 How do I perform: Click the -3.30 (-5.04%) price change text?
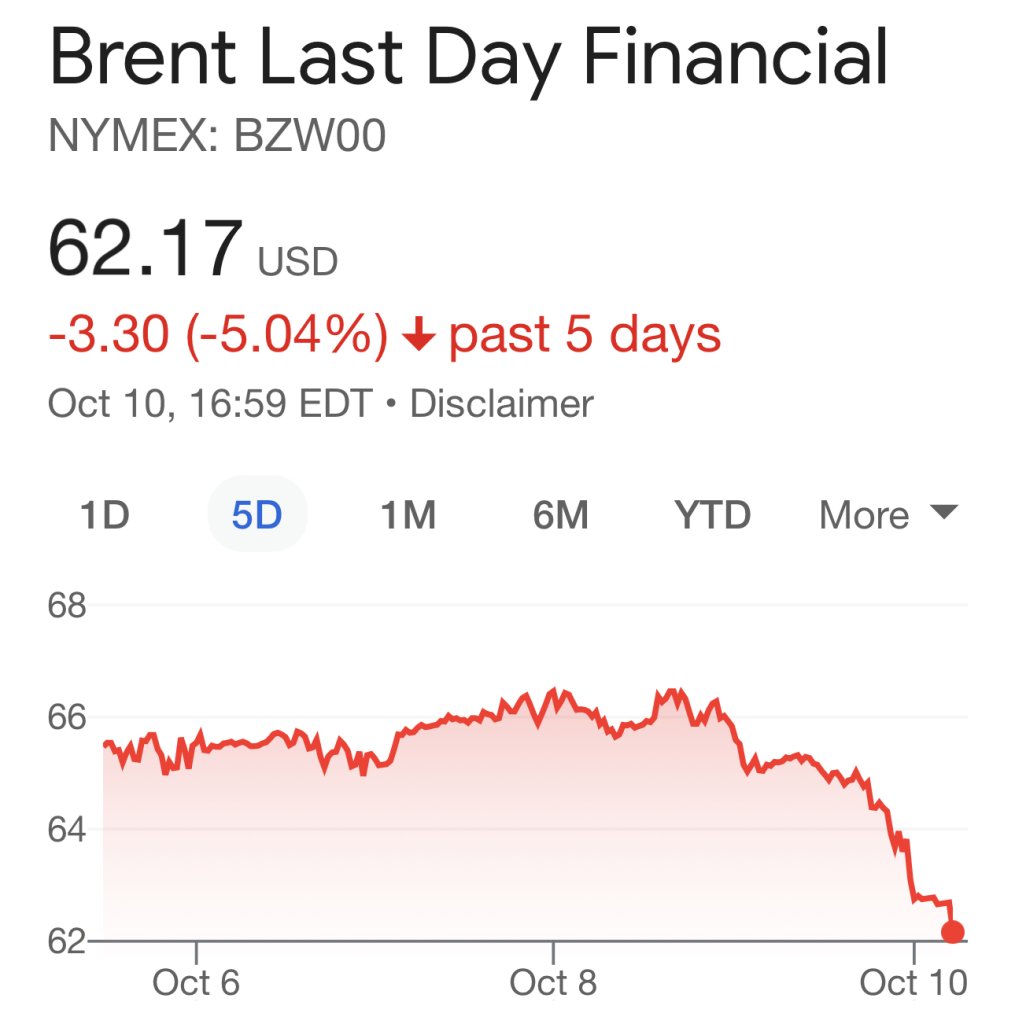(218, 336)
